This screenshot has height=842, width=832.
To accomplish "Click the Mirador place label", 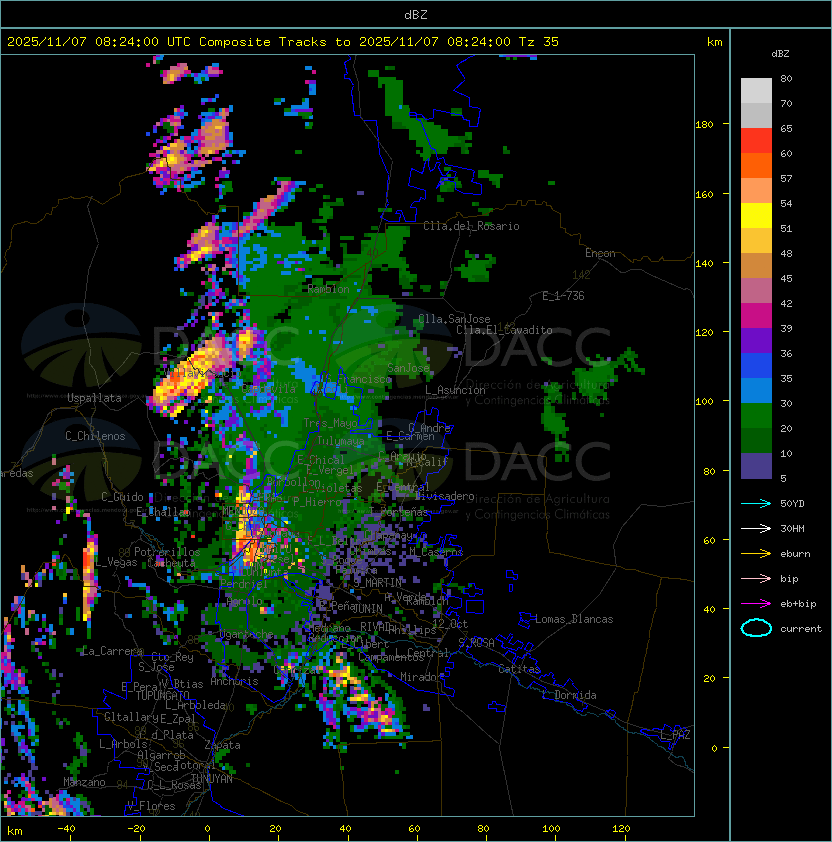I will (x=421, y=677).
